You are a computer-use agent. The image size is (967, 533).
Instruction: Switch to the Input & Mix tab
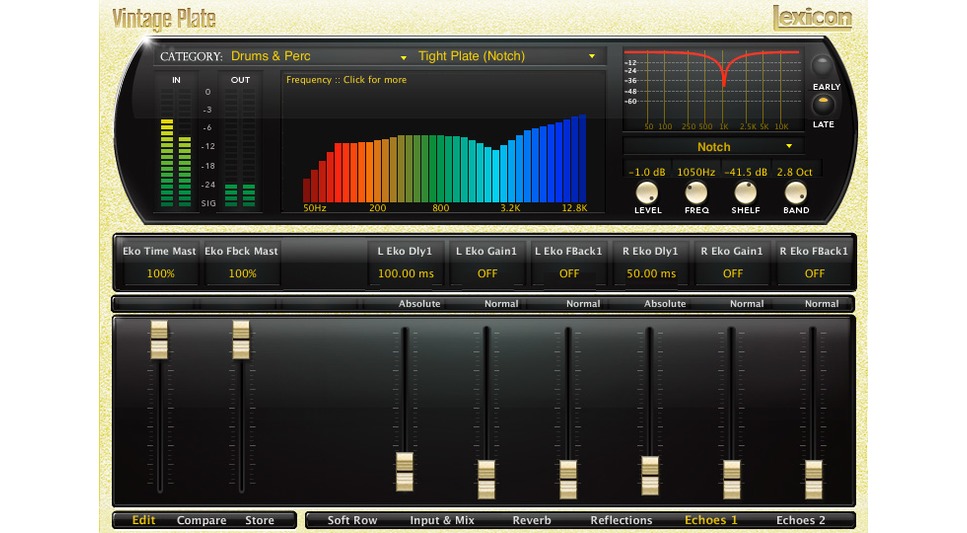pyautogui.click(x=442, y=520)
